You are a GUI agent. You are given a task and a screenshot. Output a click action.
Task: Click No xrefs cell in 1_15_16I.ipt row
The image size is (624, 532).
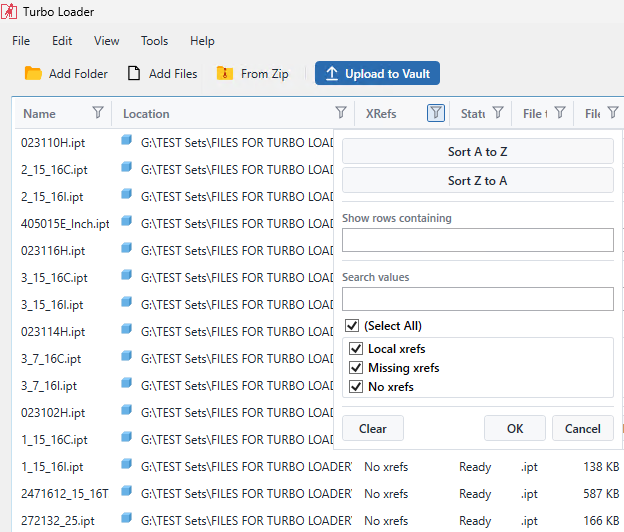click(386, 466)
